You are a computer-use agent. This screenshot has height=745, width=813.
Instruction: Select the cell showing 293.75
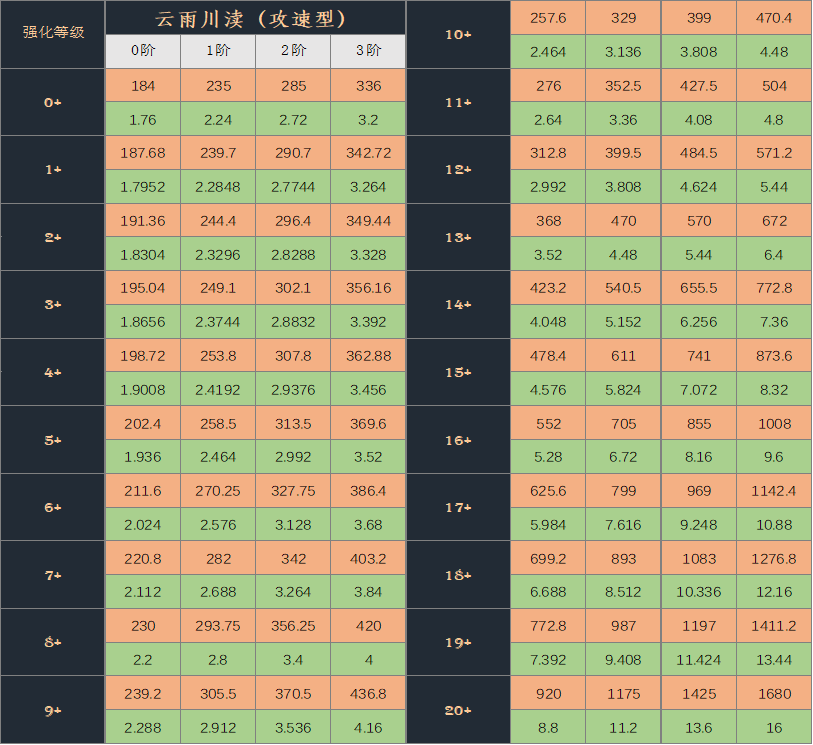[x=218, y=626]
